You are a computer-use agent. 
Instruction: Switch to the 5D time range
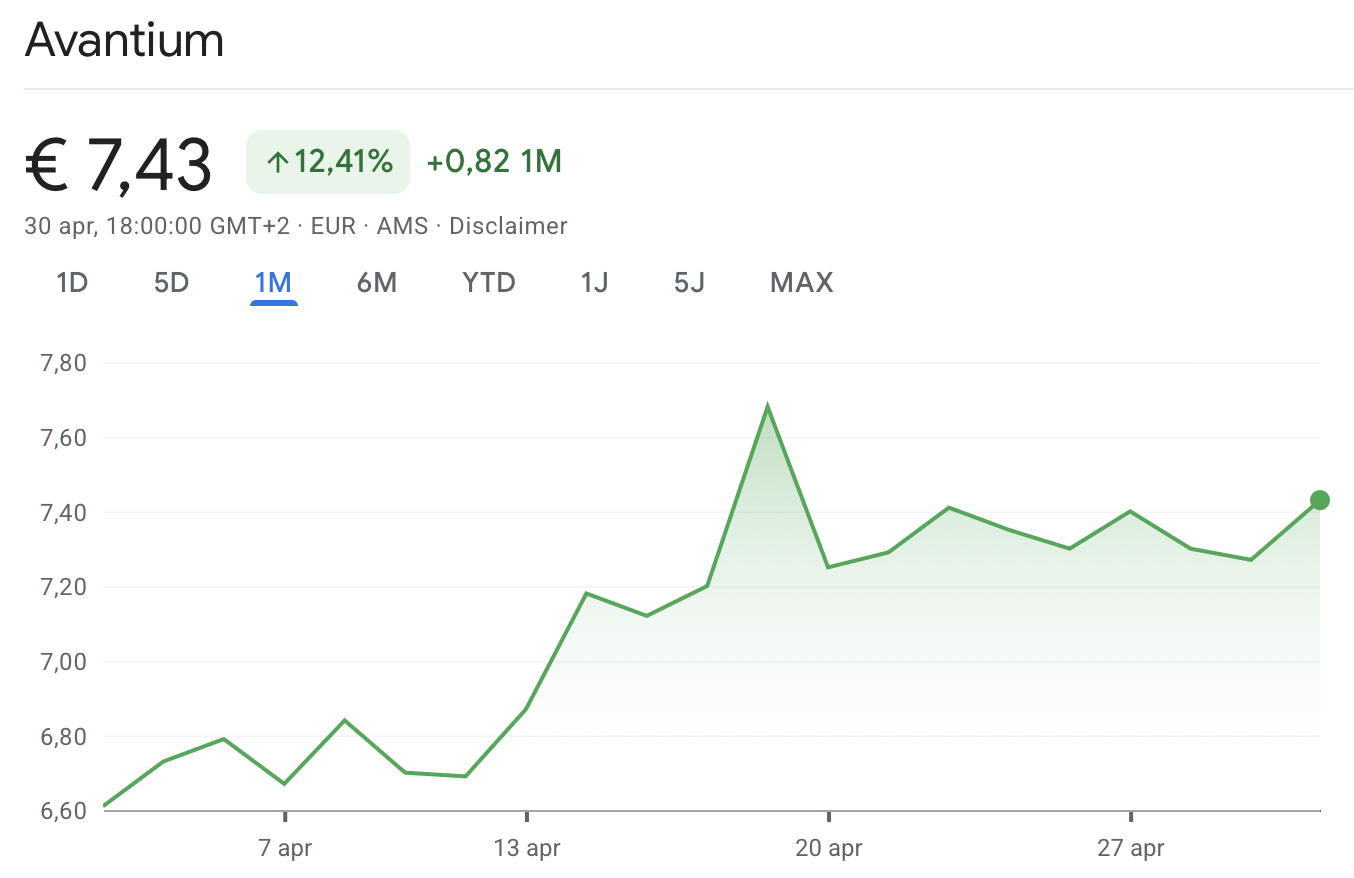point(171,283)
